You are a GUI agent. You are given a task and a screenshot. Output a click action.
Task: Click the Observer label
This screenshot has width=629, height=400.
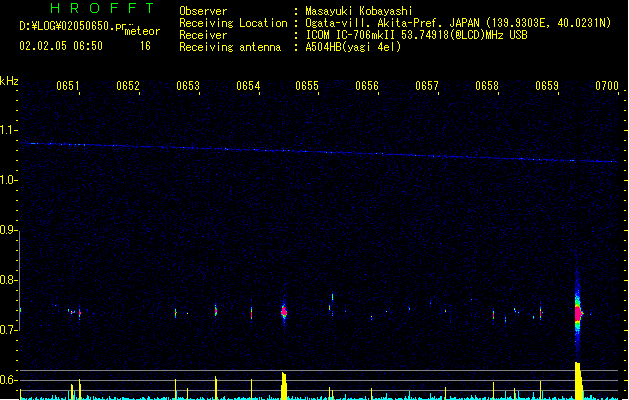(x=203, y=11)
